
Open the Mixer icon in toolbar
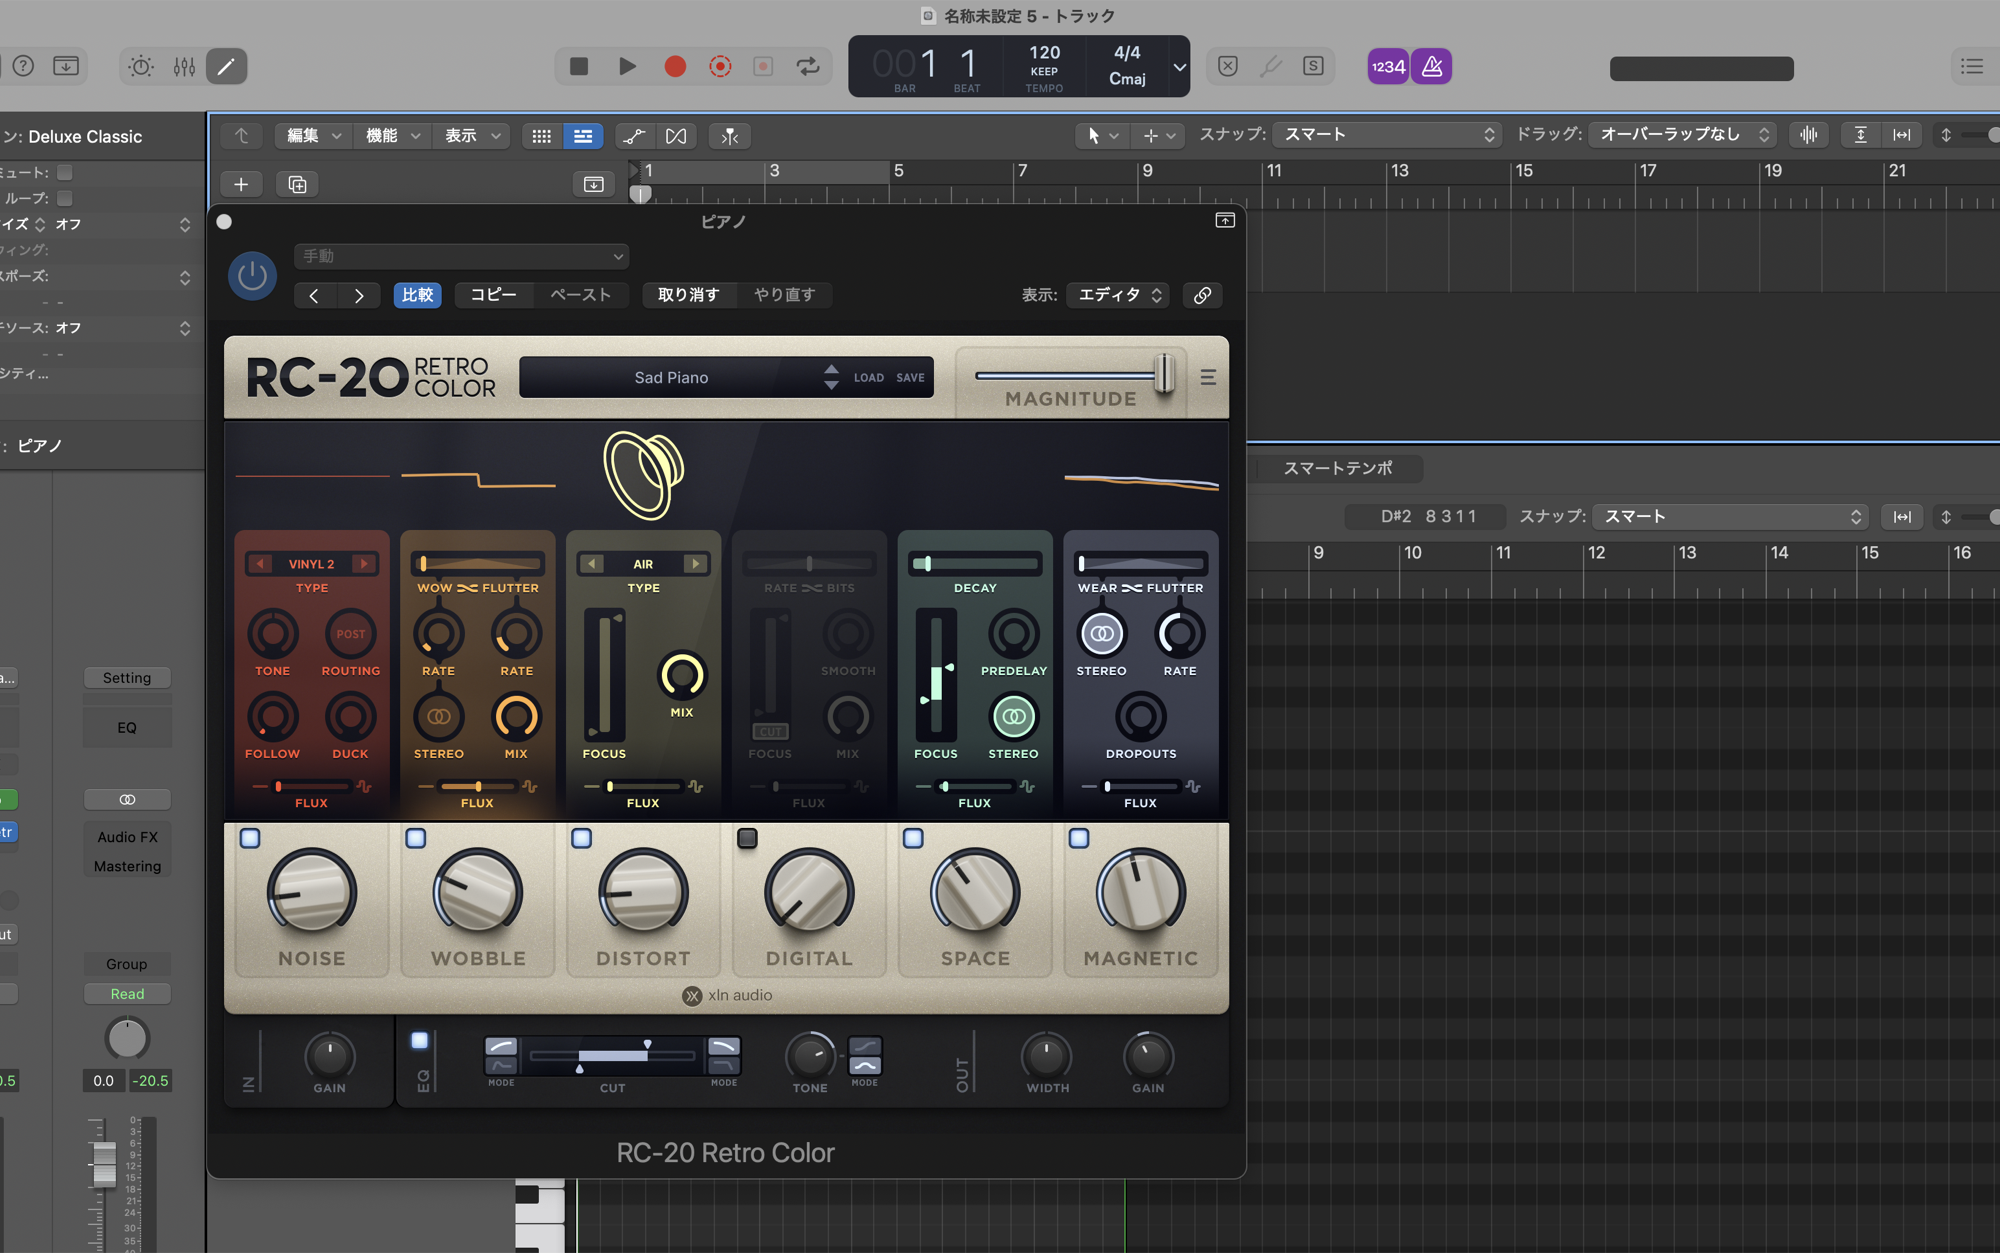click(184, 66)
